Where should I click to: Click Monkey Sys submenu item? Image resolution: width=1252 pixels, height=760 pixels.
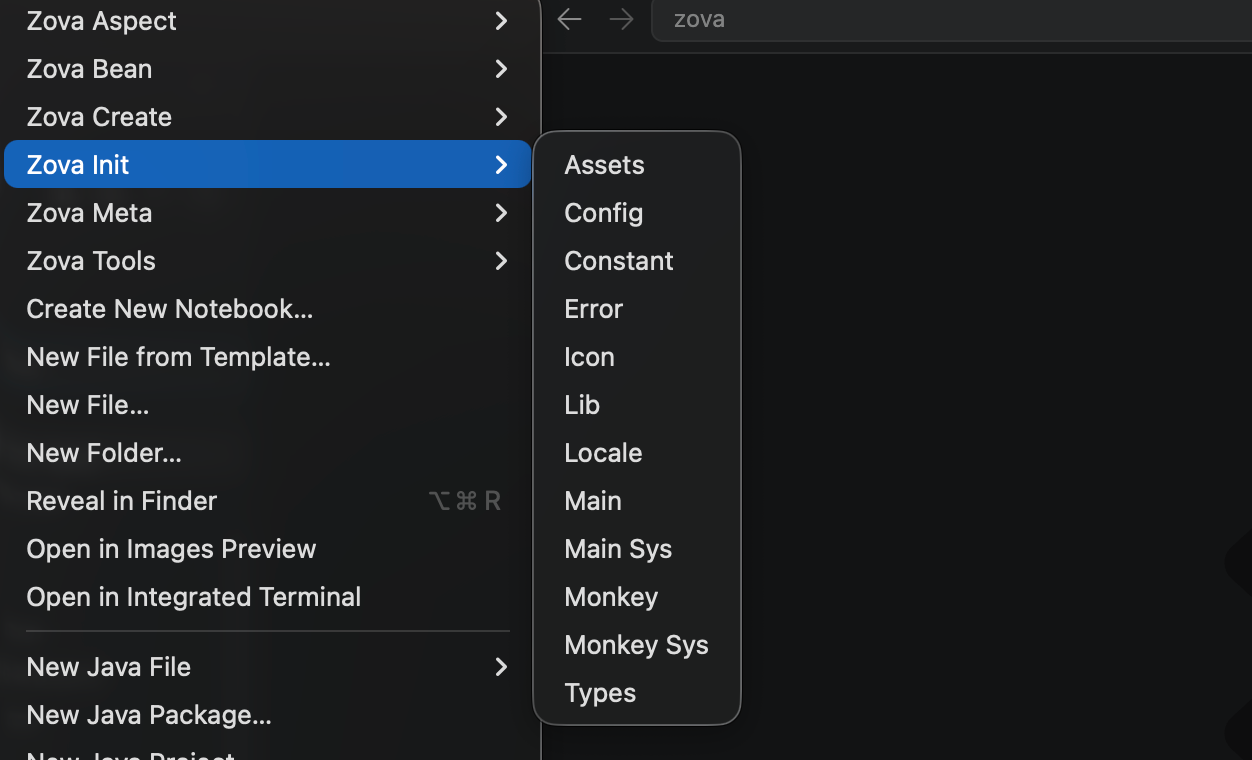[x=636, y=645]
